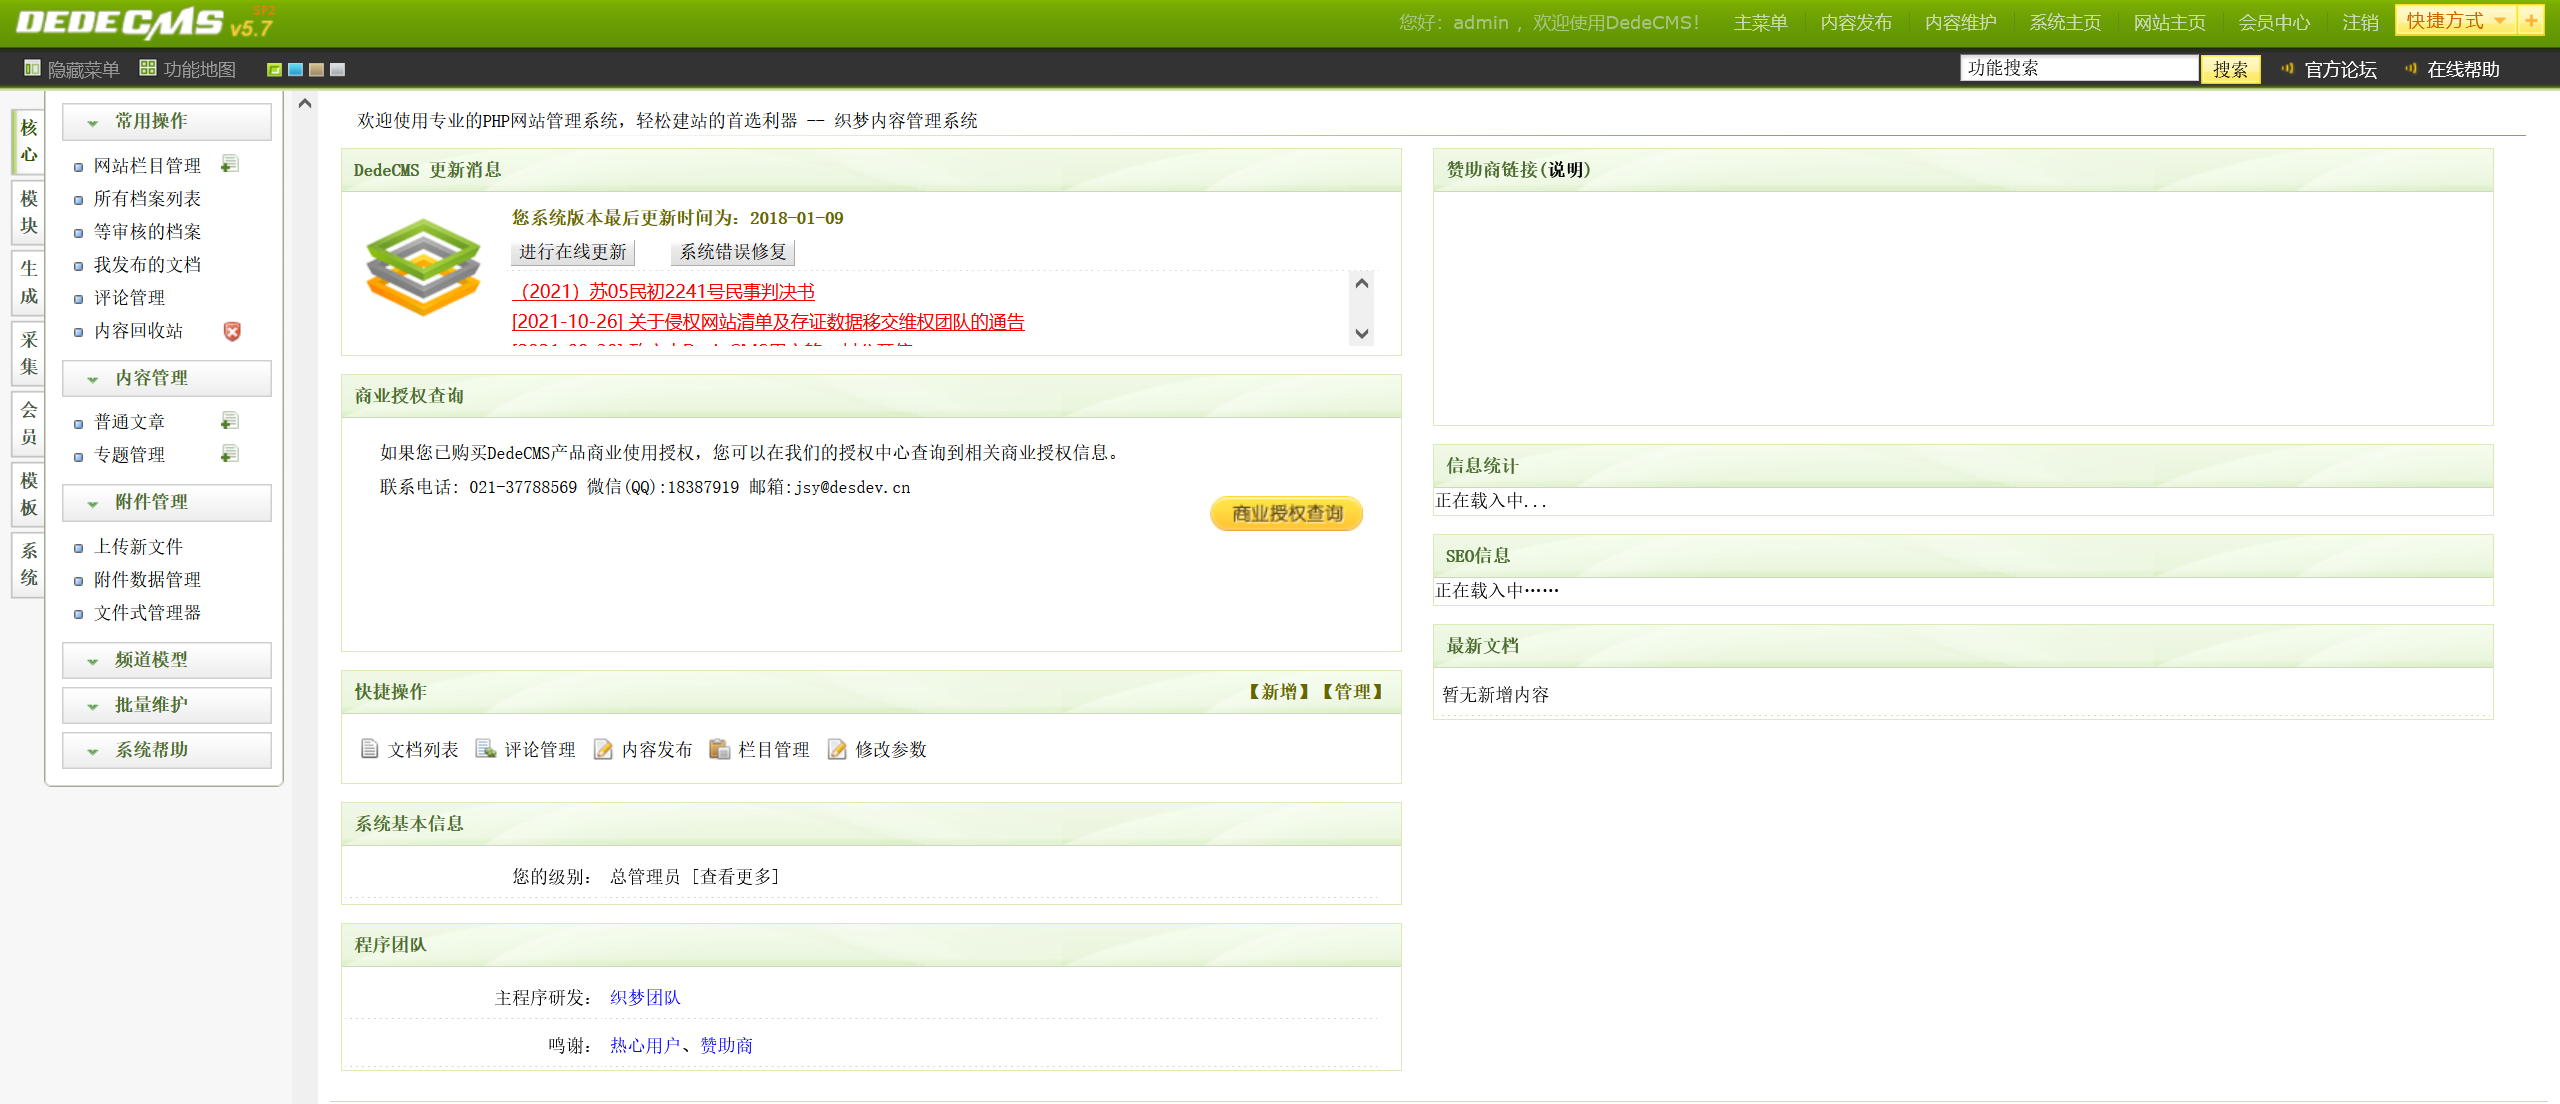Viewport: 2560px width, 1104px height.
Task: Click the 文档列表 quick action icon
Action: point(369,749)
